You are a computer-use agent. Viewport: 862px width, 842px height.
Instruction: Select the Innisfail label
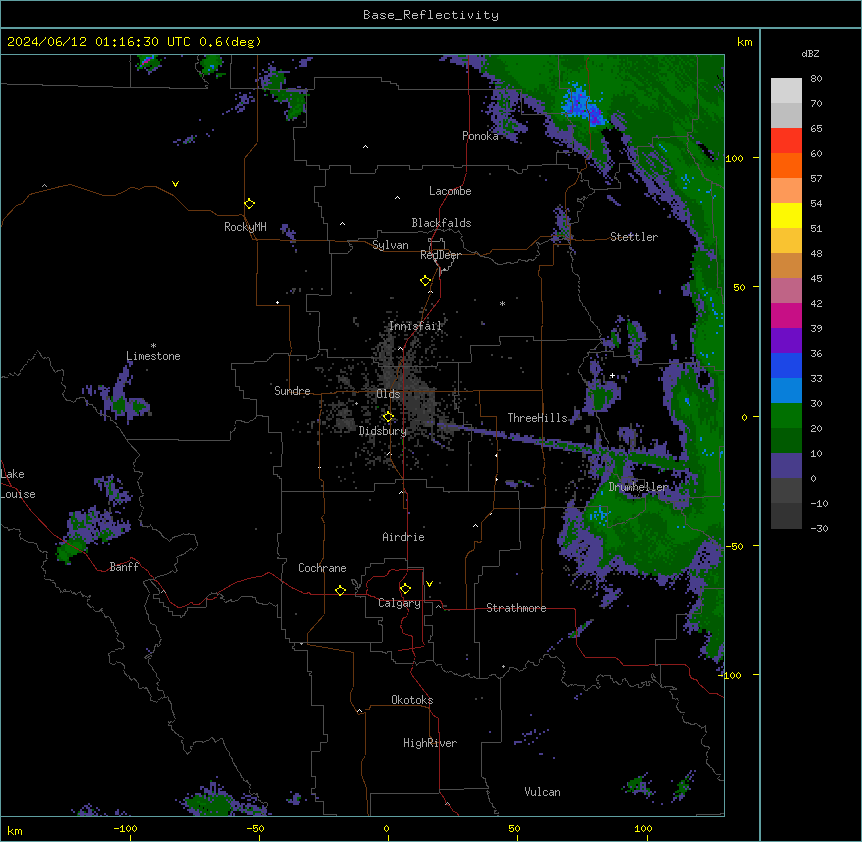(x=416, y=326)
